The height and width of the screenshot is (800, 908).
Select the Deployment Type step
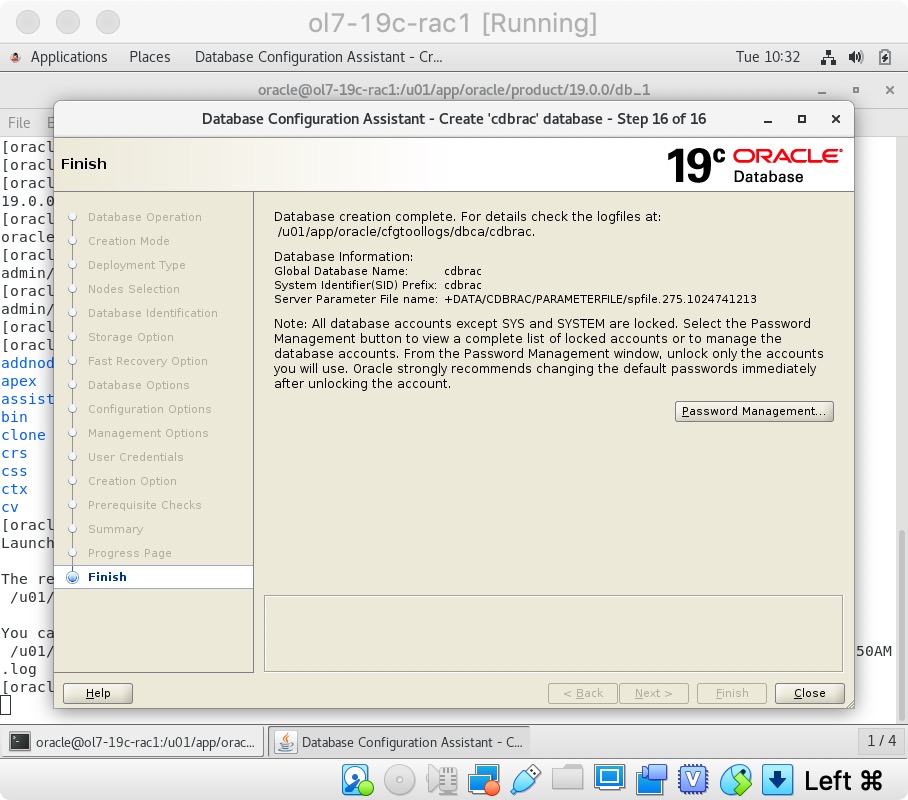click(137, 265)
